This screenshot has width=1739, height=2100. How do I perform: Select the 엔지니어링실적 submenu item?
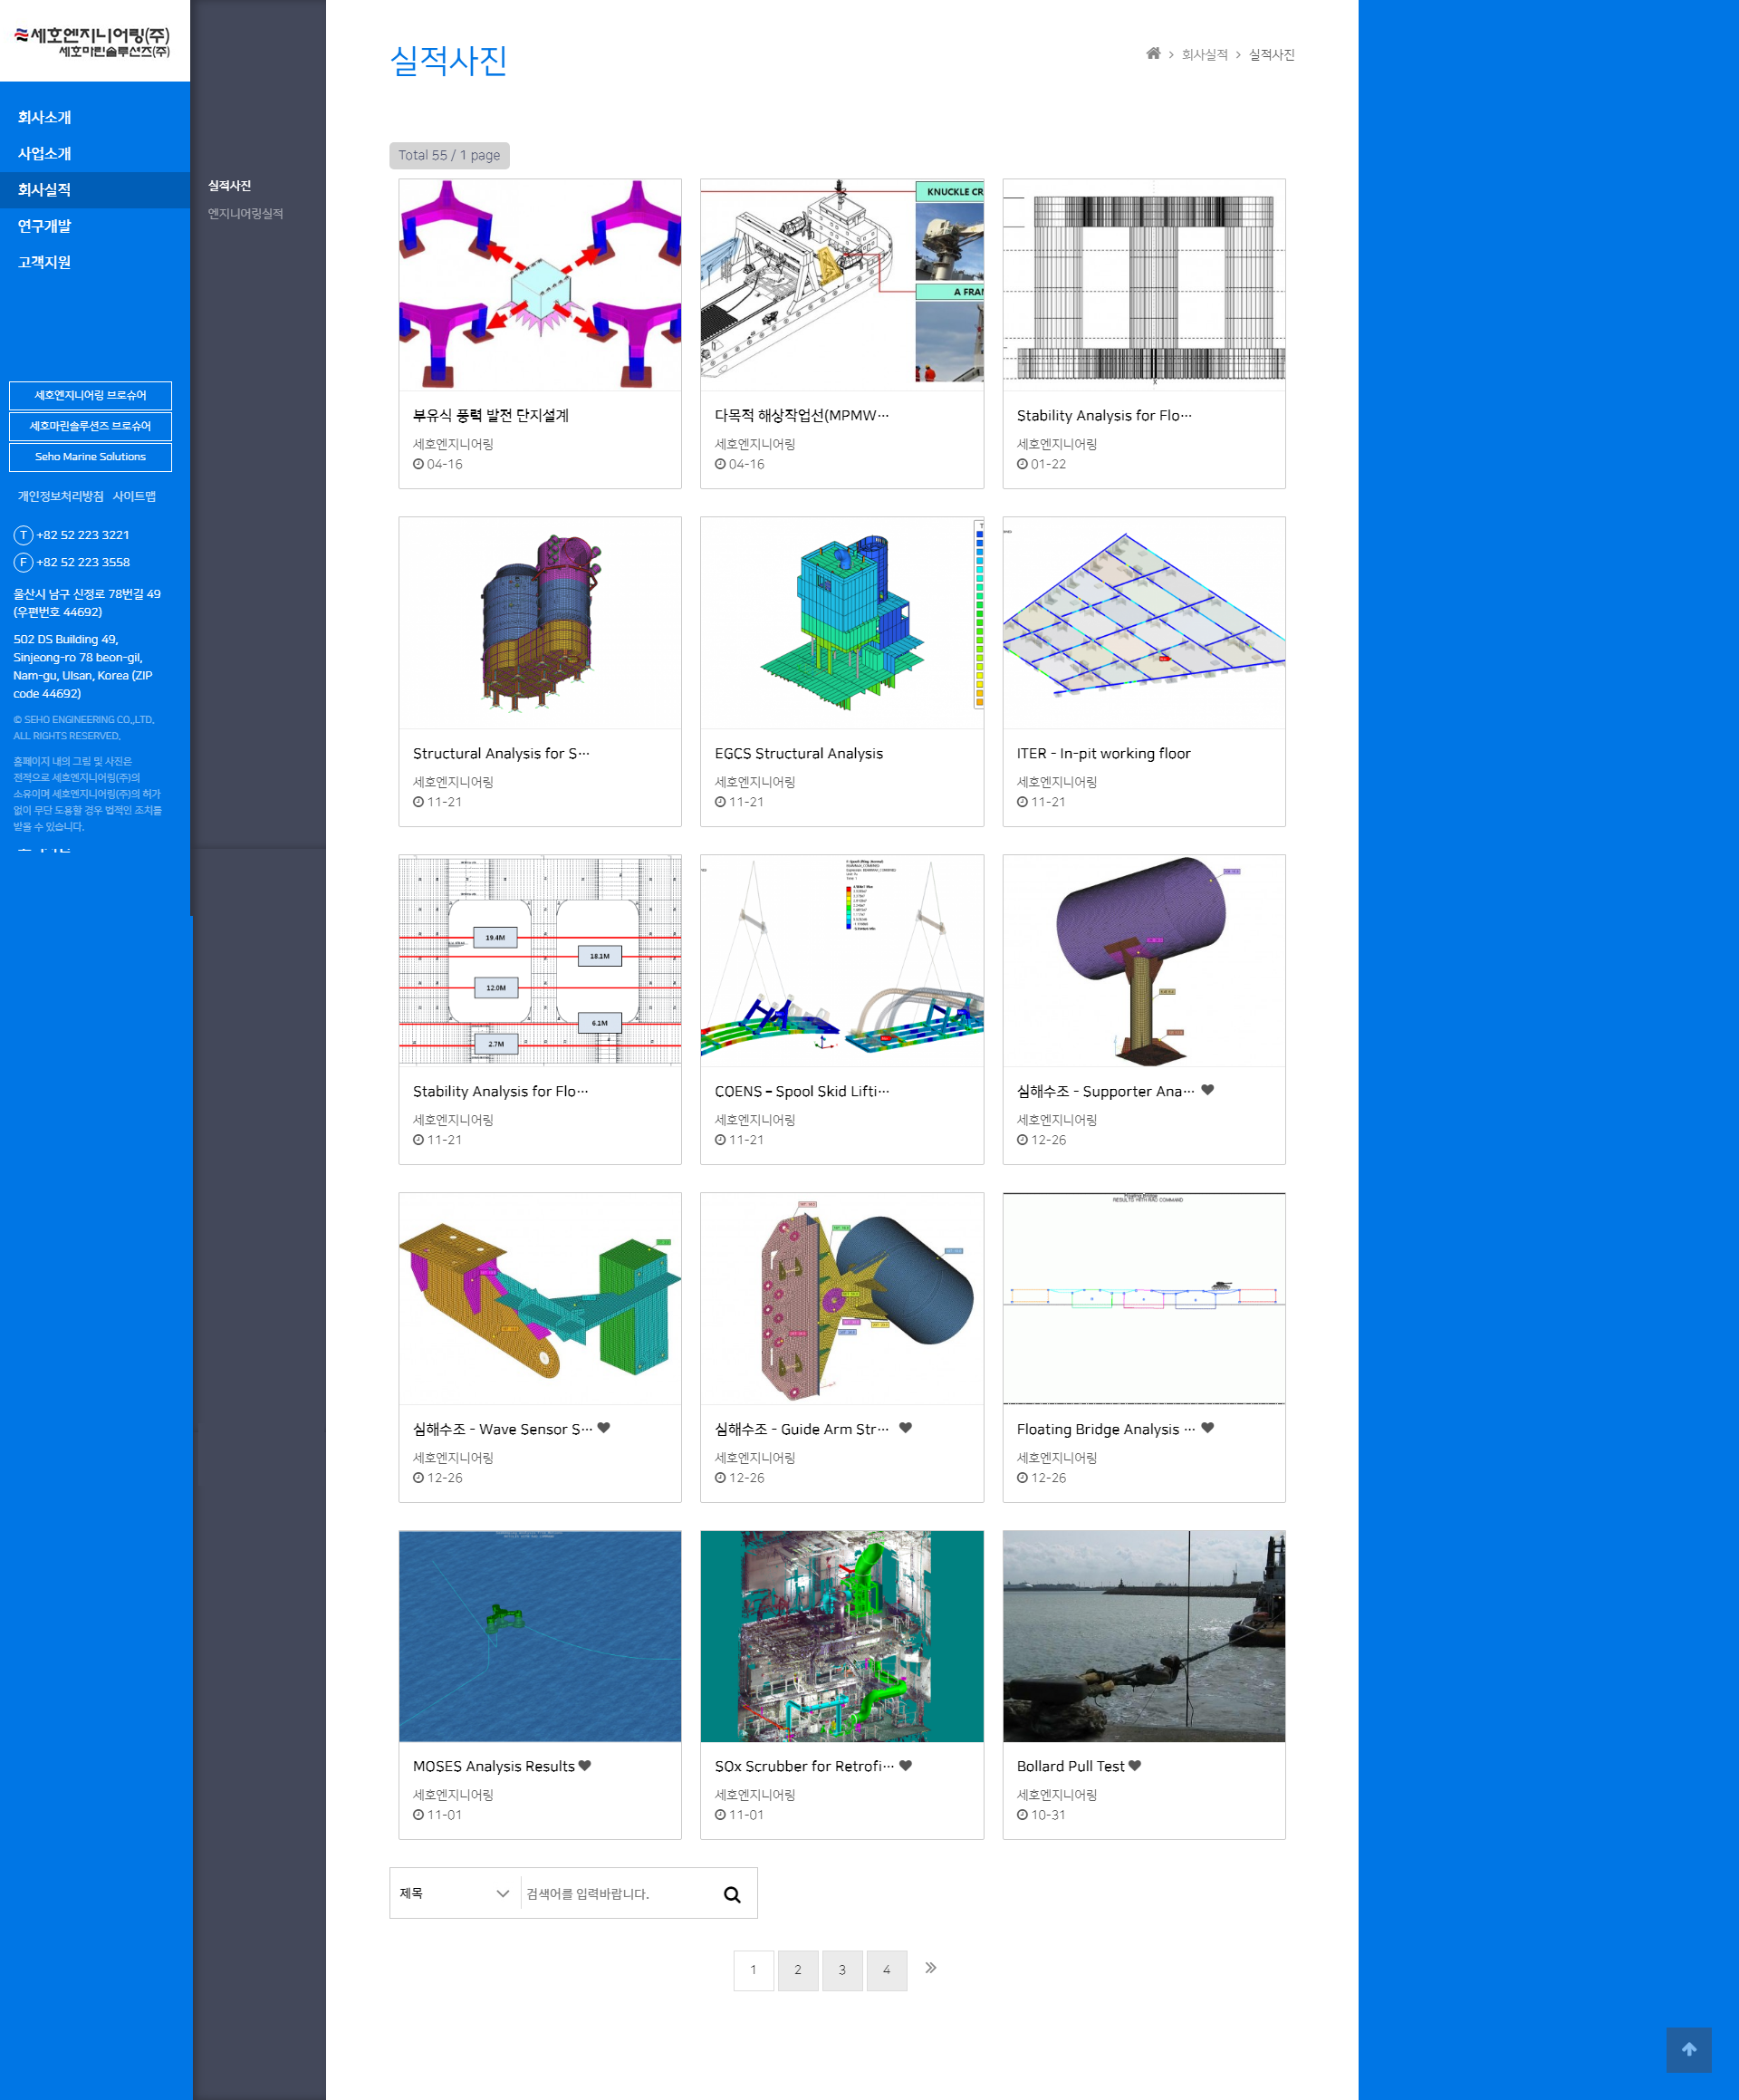(245, 214)
